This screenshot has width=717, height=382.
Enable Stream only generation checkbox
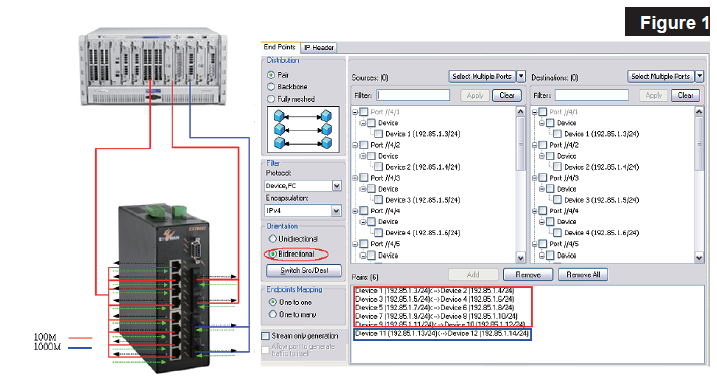tap(265, 336)
